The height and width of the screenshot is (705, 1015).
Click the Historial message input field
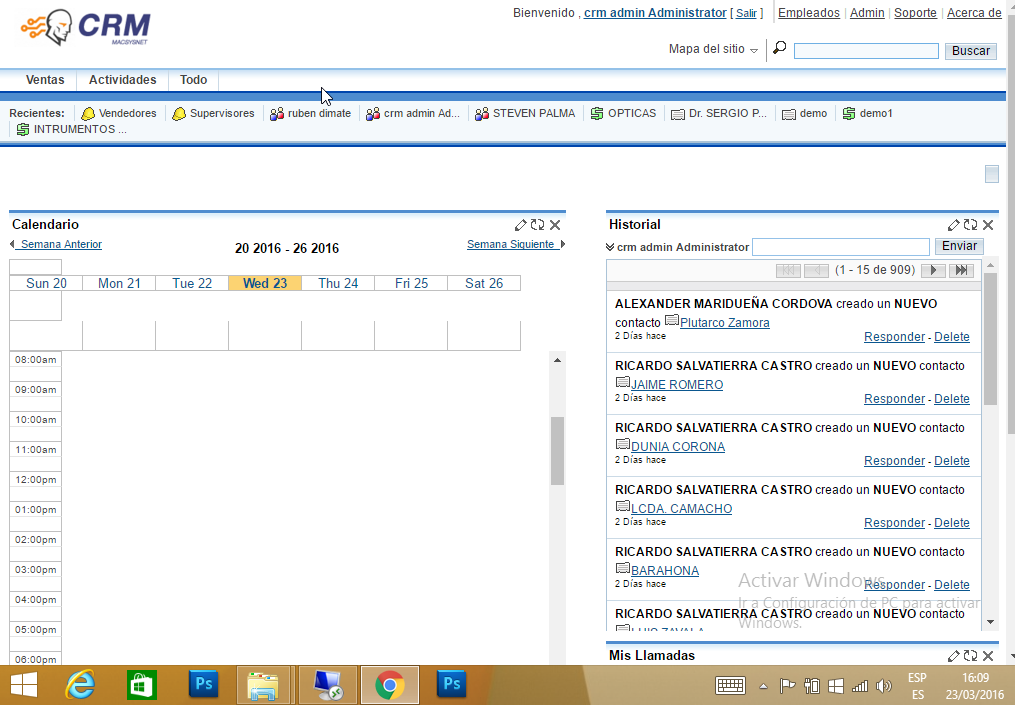pos(840,247)
